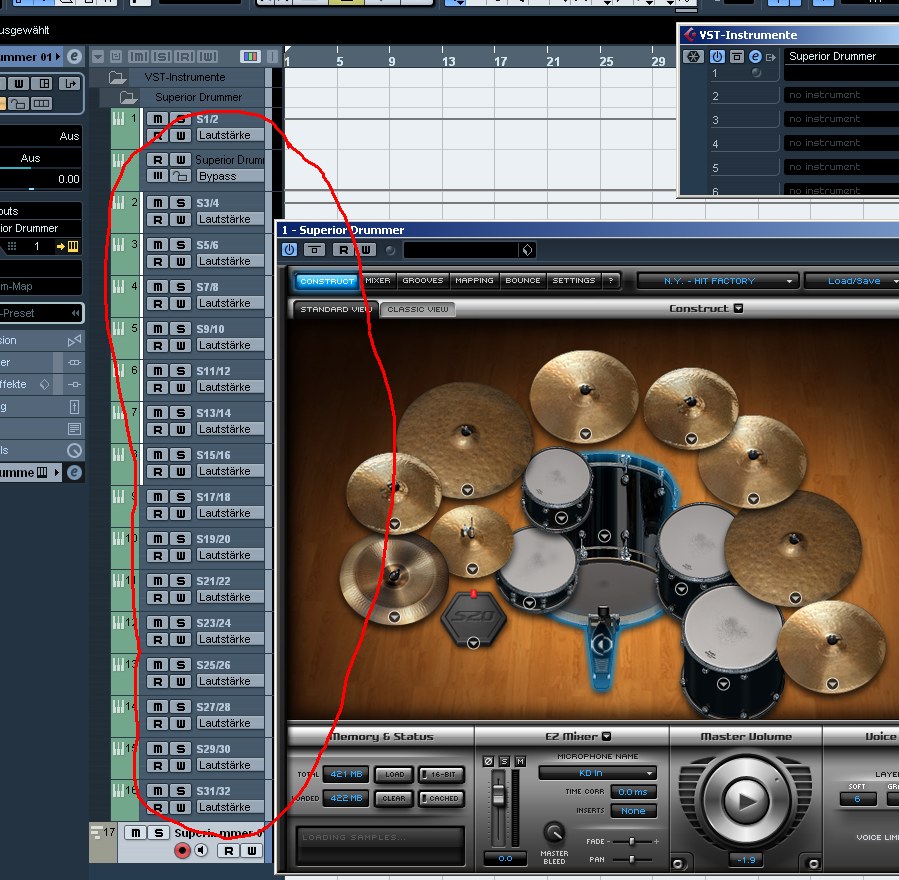
Task: Switch to the CONSTRUCT tab
Action: tap(327, 281)
